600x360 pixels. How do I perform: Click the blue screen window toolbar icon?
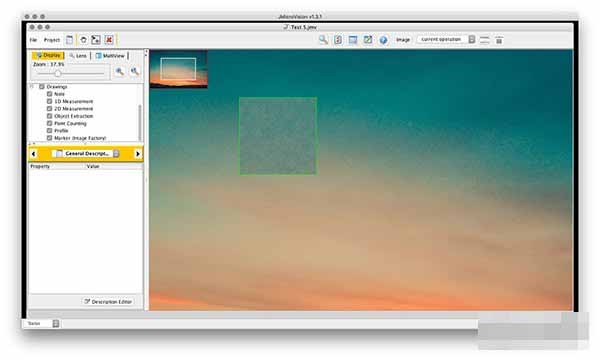(x=353, y=40)
